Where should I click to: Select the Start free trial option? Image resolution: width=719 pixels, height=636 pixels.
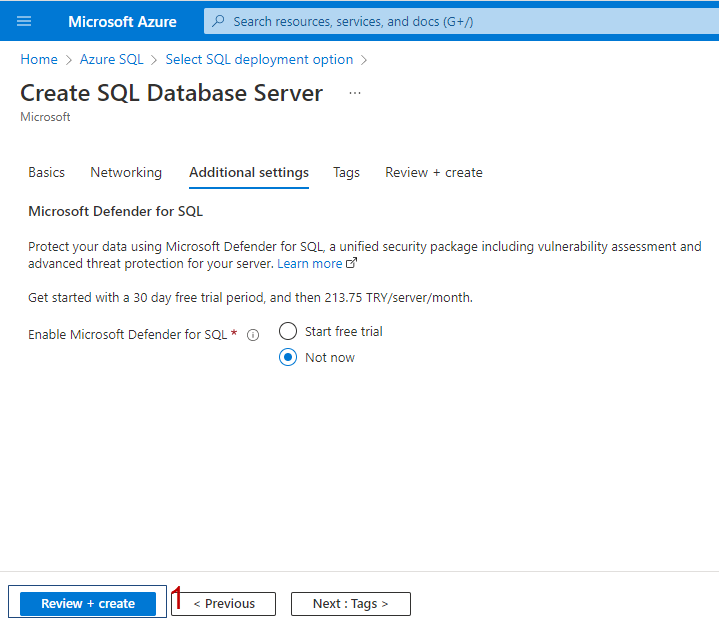point(288,331)
